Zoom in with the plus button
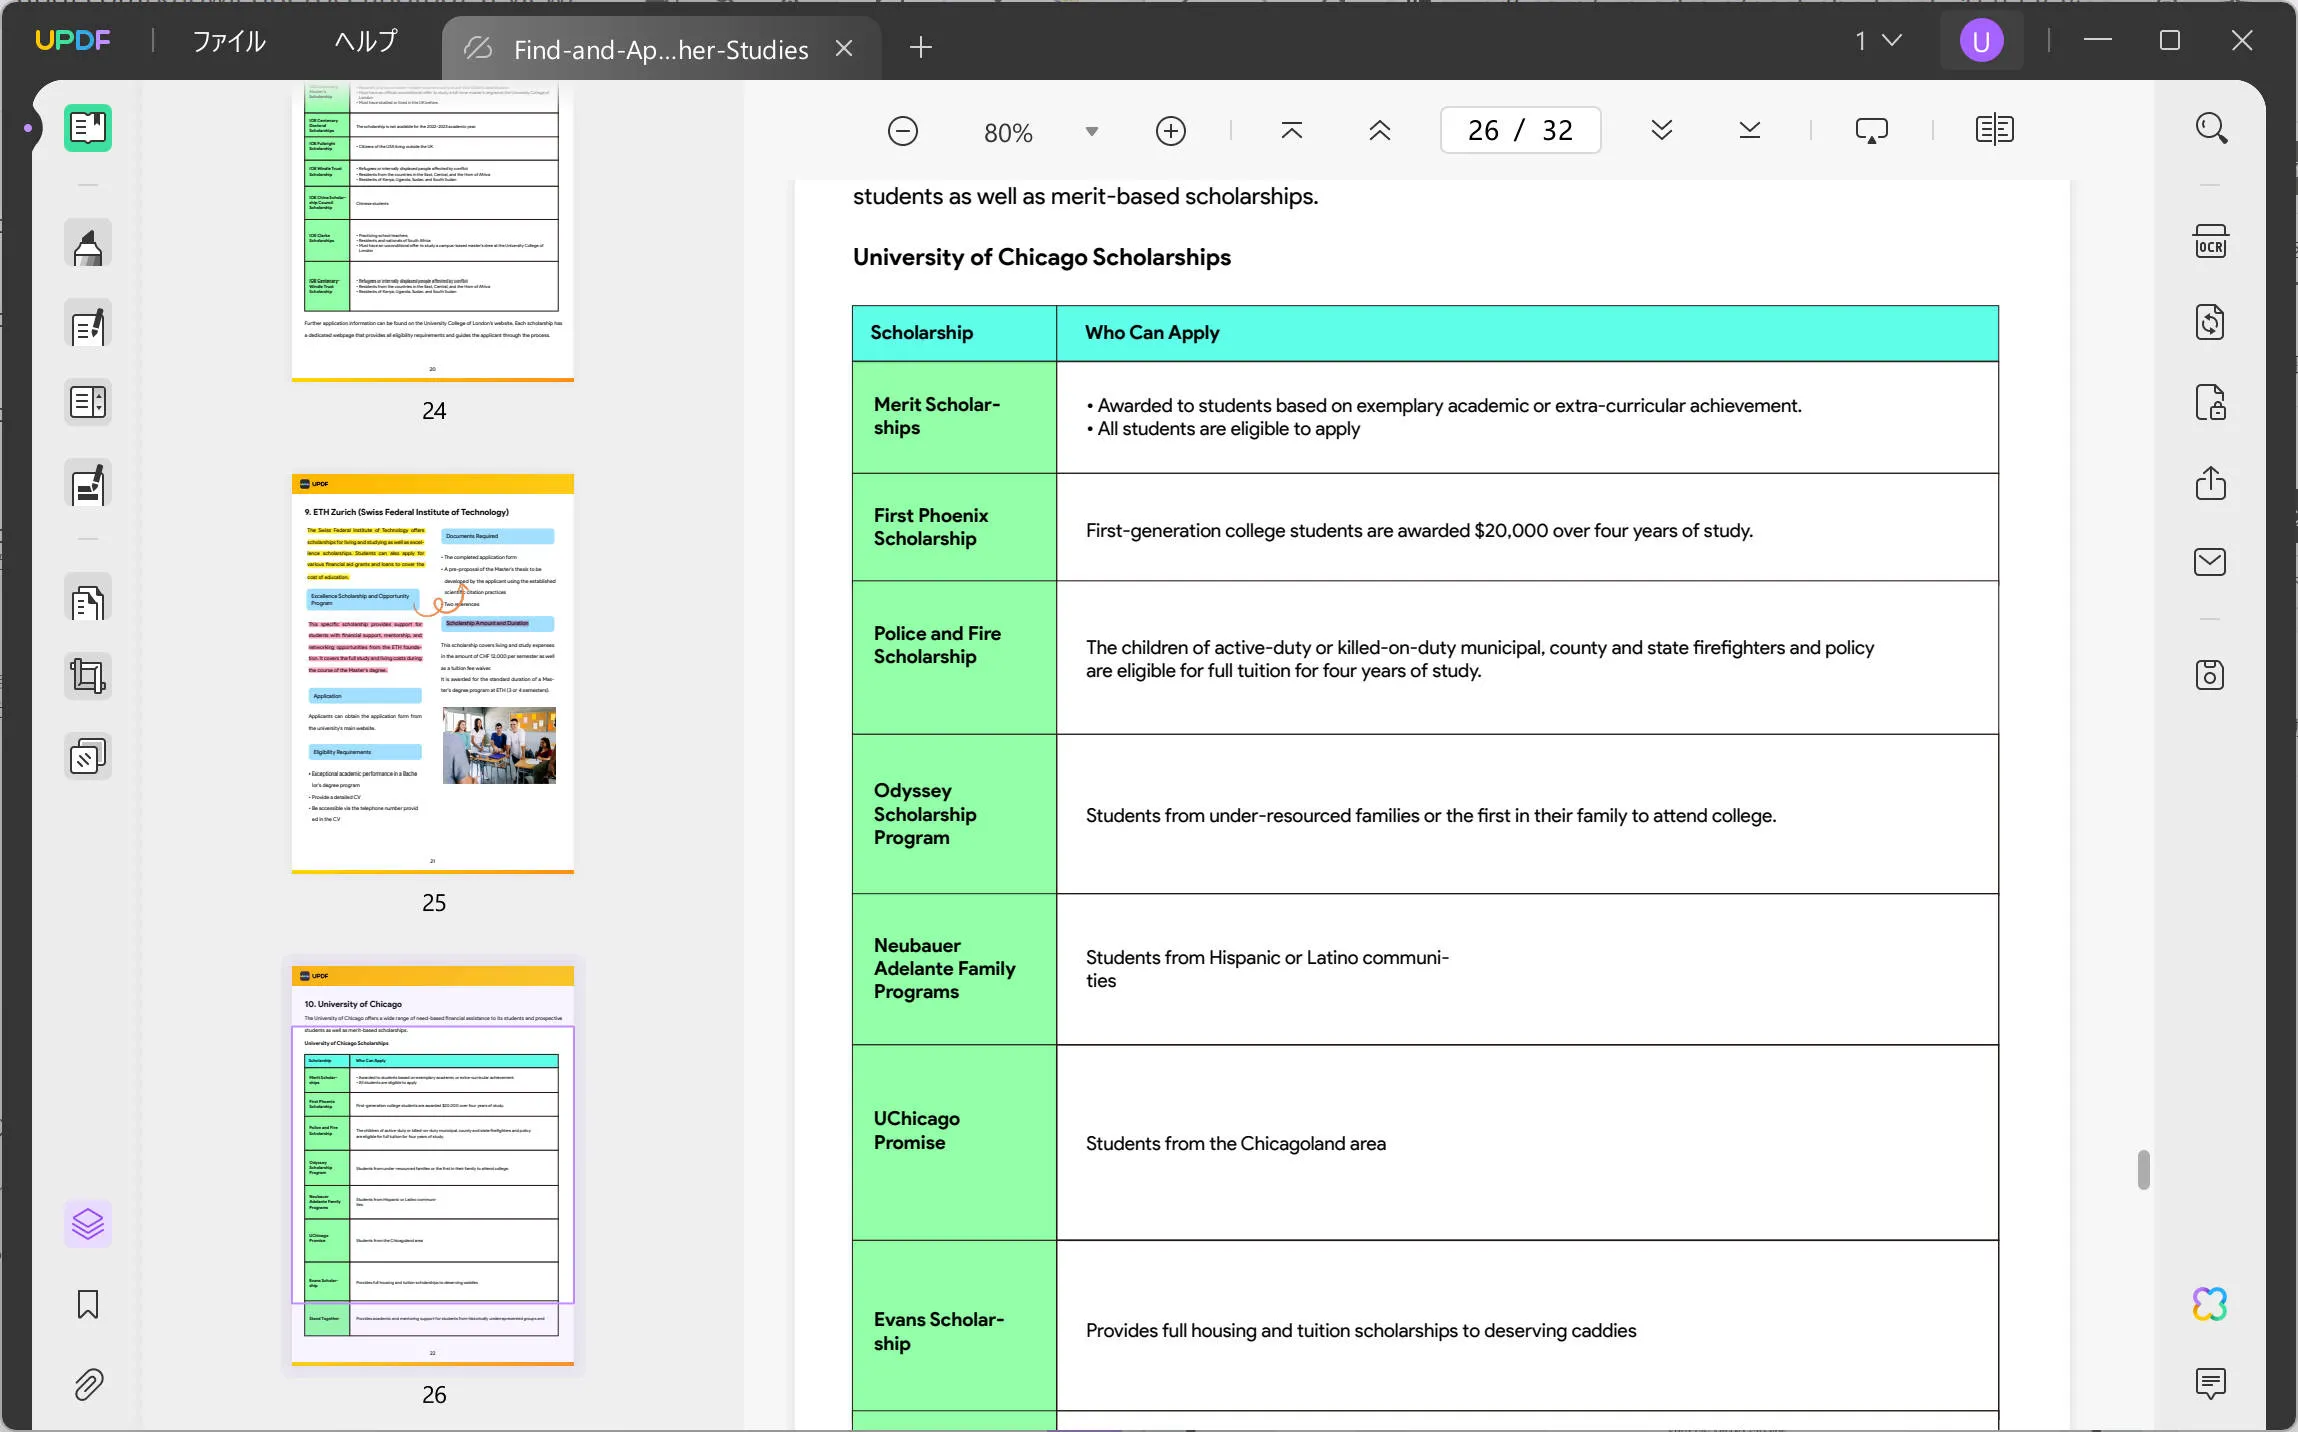The height and width of the screenshot is (1432, 2298). (x=1170, y=131)
